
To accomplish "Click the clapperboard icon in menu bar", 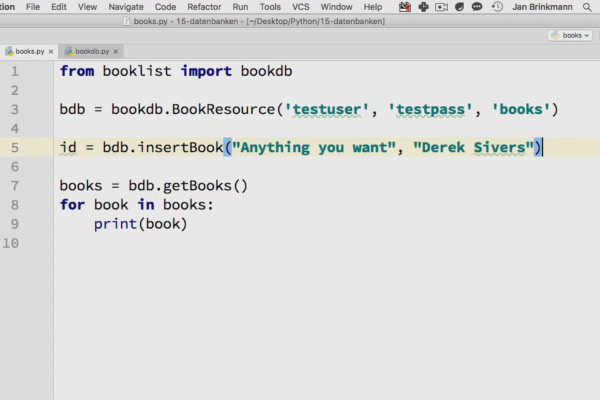I will pos(404,7).
